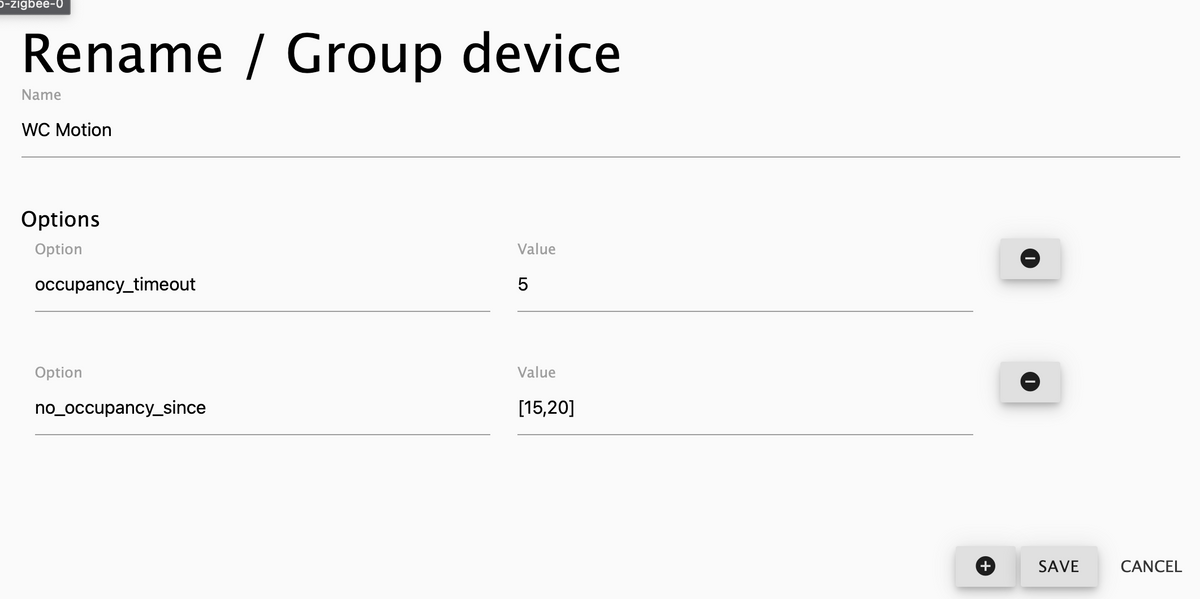Click the words Group device in the title
The width and height of the screenshot is (1200, 599).
453,53
